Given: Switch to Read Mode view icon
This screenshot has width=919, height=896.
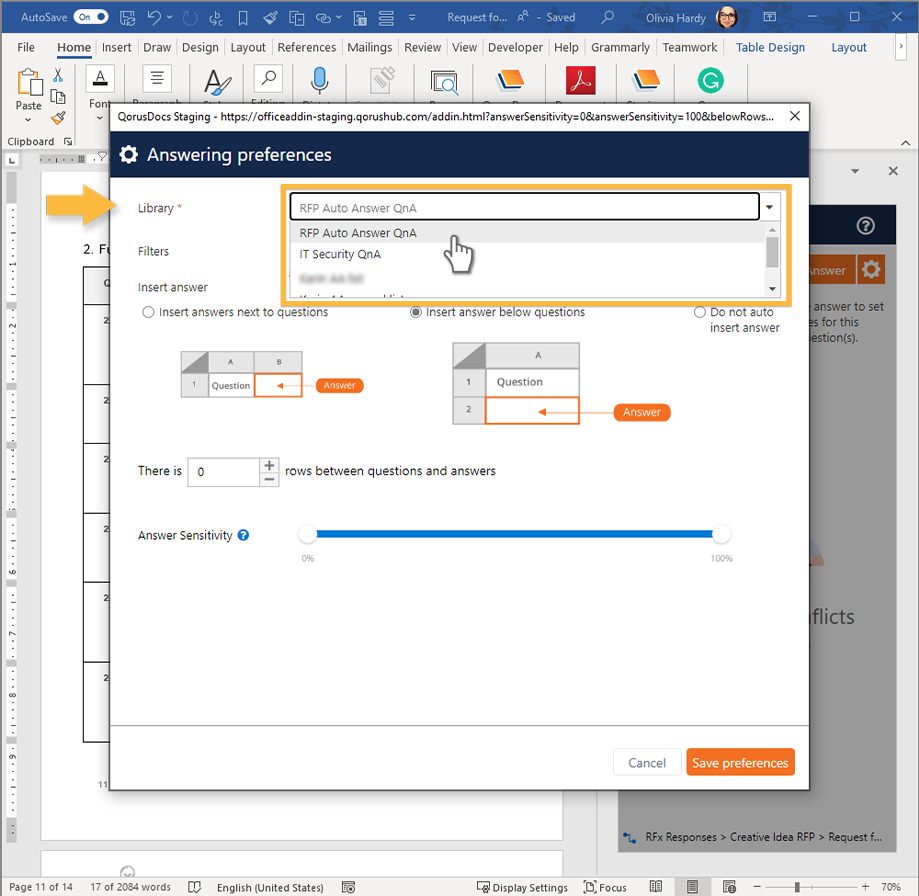Looking at the screenshot, I should point(656,887).
